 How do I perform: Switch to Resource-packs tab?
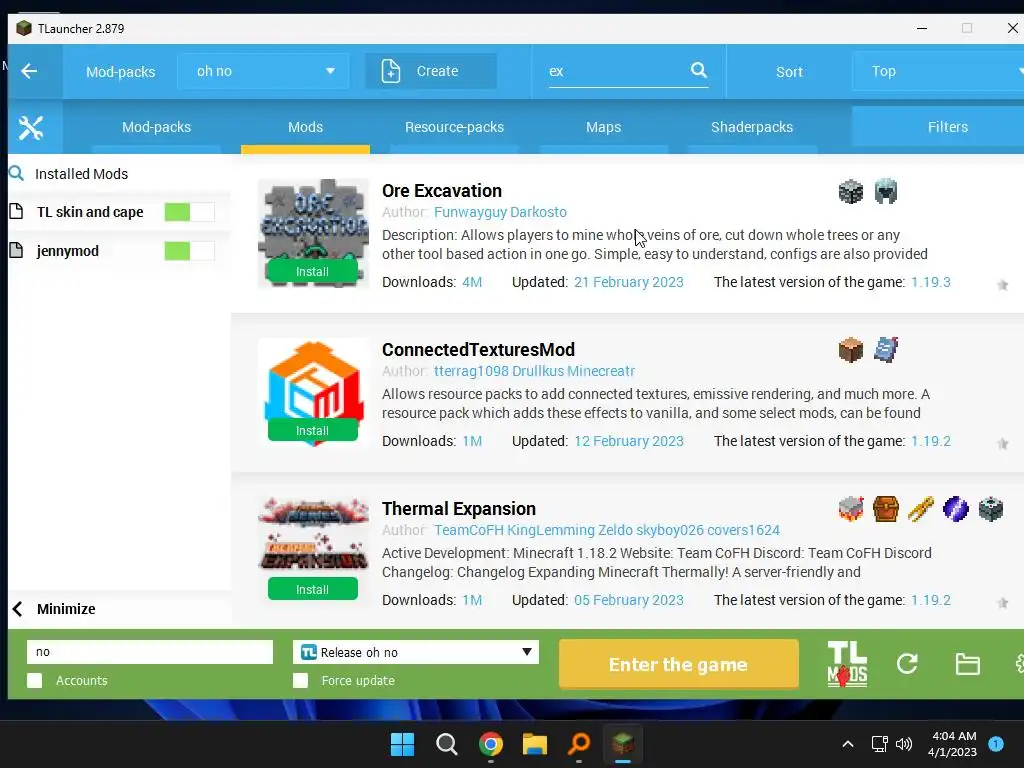point(455,127)
